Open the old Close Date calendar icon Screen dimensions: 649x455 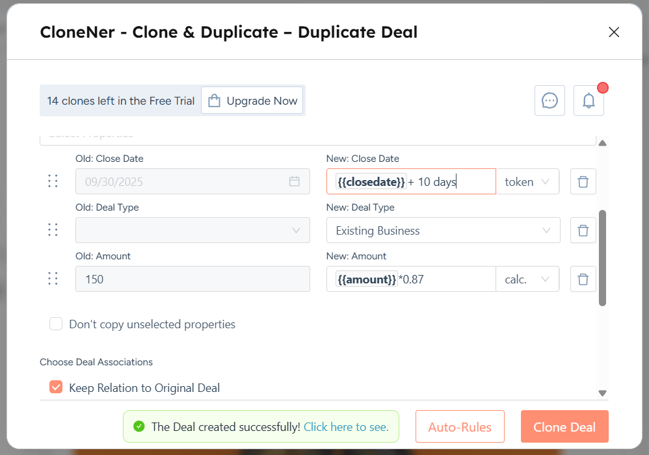point(295,182)
